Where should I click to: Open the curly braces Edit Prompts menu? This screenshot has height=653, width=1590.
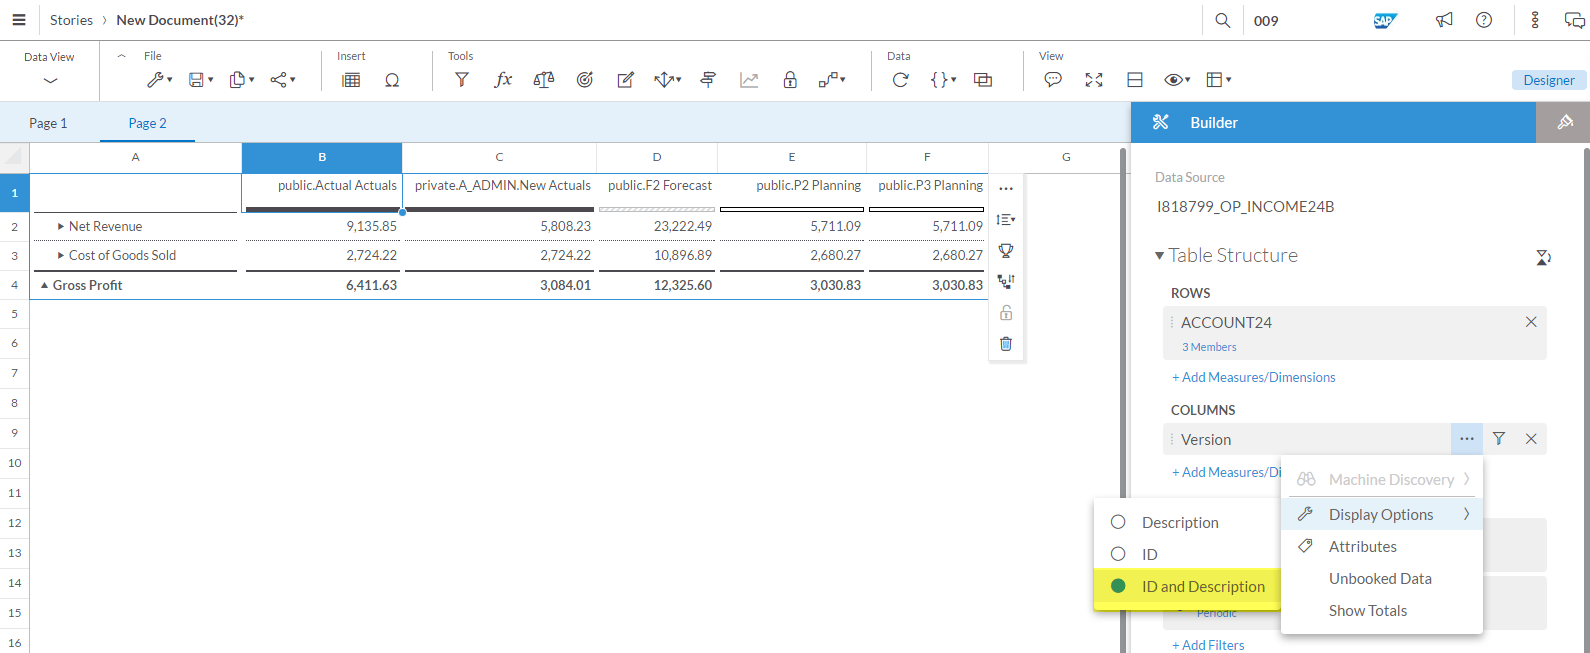(943, 80)
